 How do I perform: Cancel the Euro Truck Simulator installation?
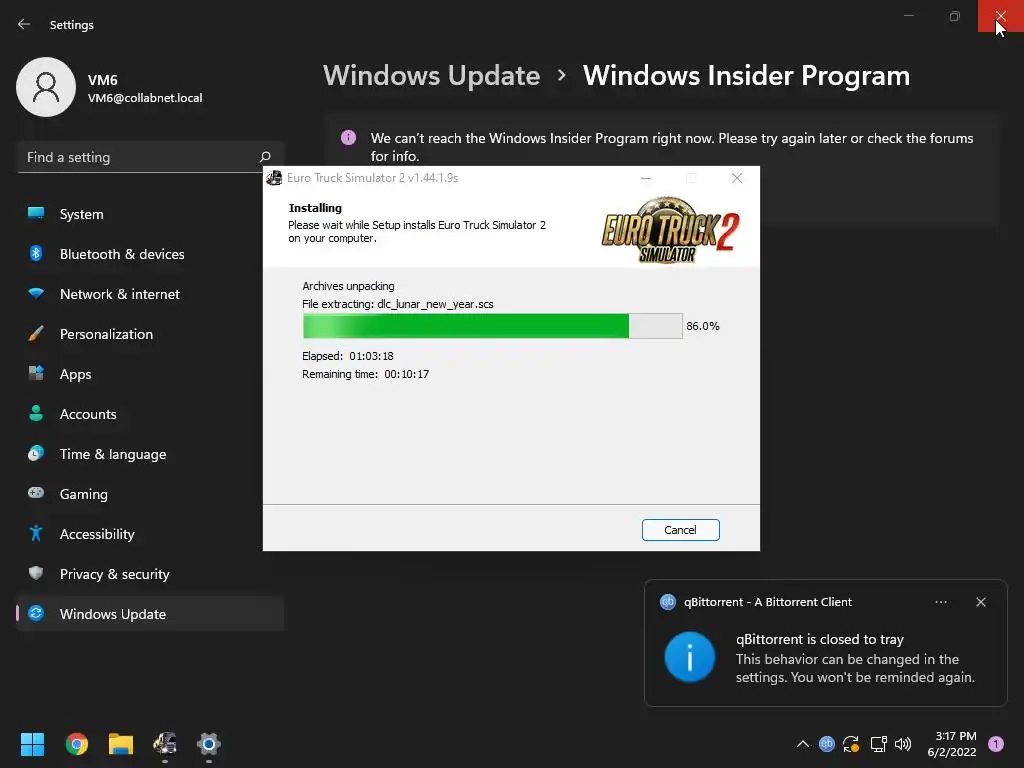click(680, 530)
